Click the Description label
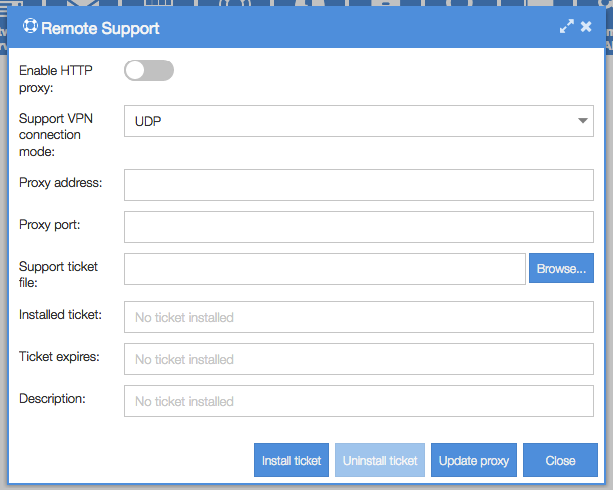613x490 pixels. coord(52,398)
